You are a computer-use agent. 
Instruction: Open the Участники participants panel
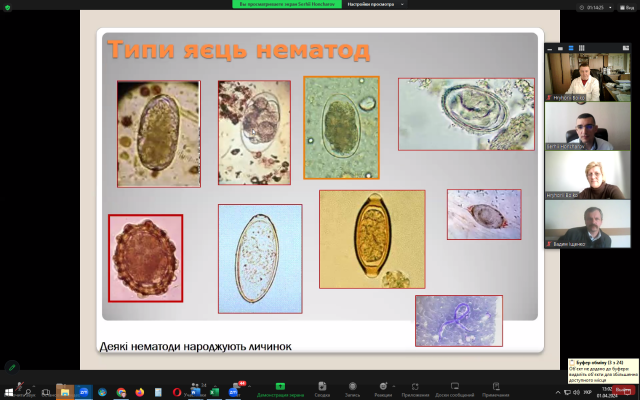coord(196,389)
